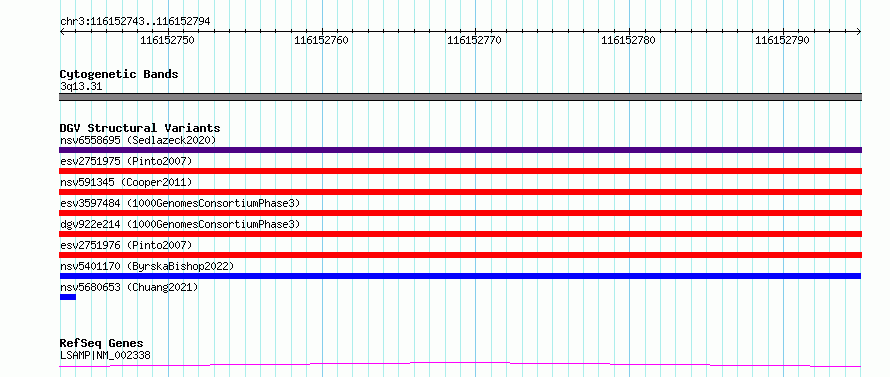Click the blue nsv5401170 variant bar
The height and width of the screenshot is (377, 890).
pos(460,276)
